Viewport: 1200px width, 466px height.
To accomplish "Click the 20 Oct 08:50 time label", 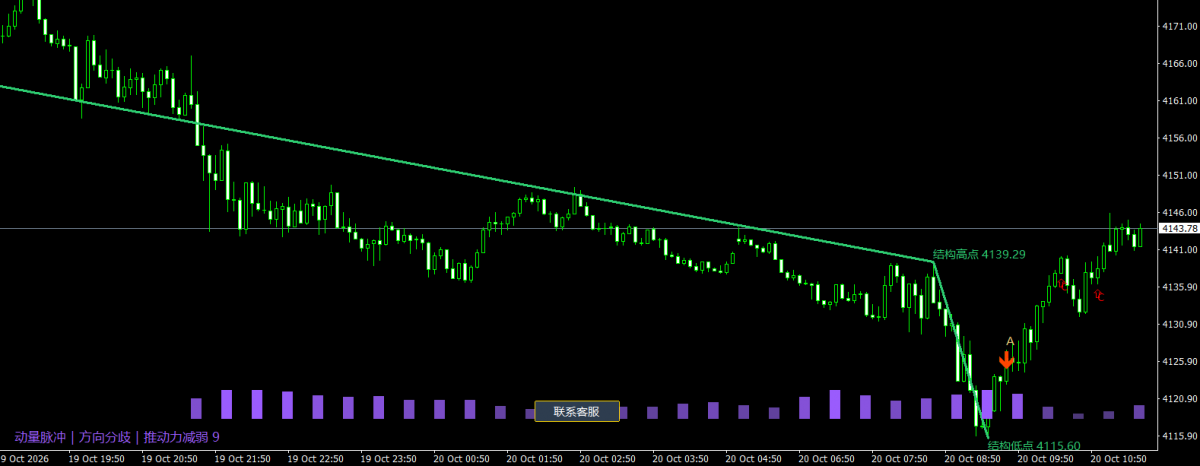I will (x=974, y=459).
